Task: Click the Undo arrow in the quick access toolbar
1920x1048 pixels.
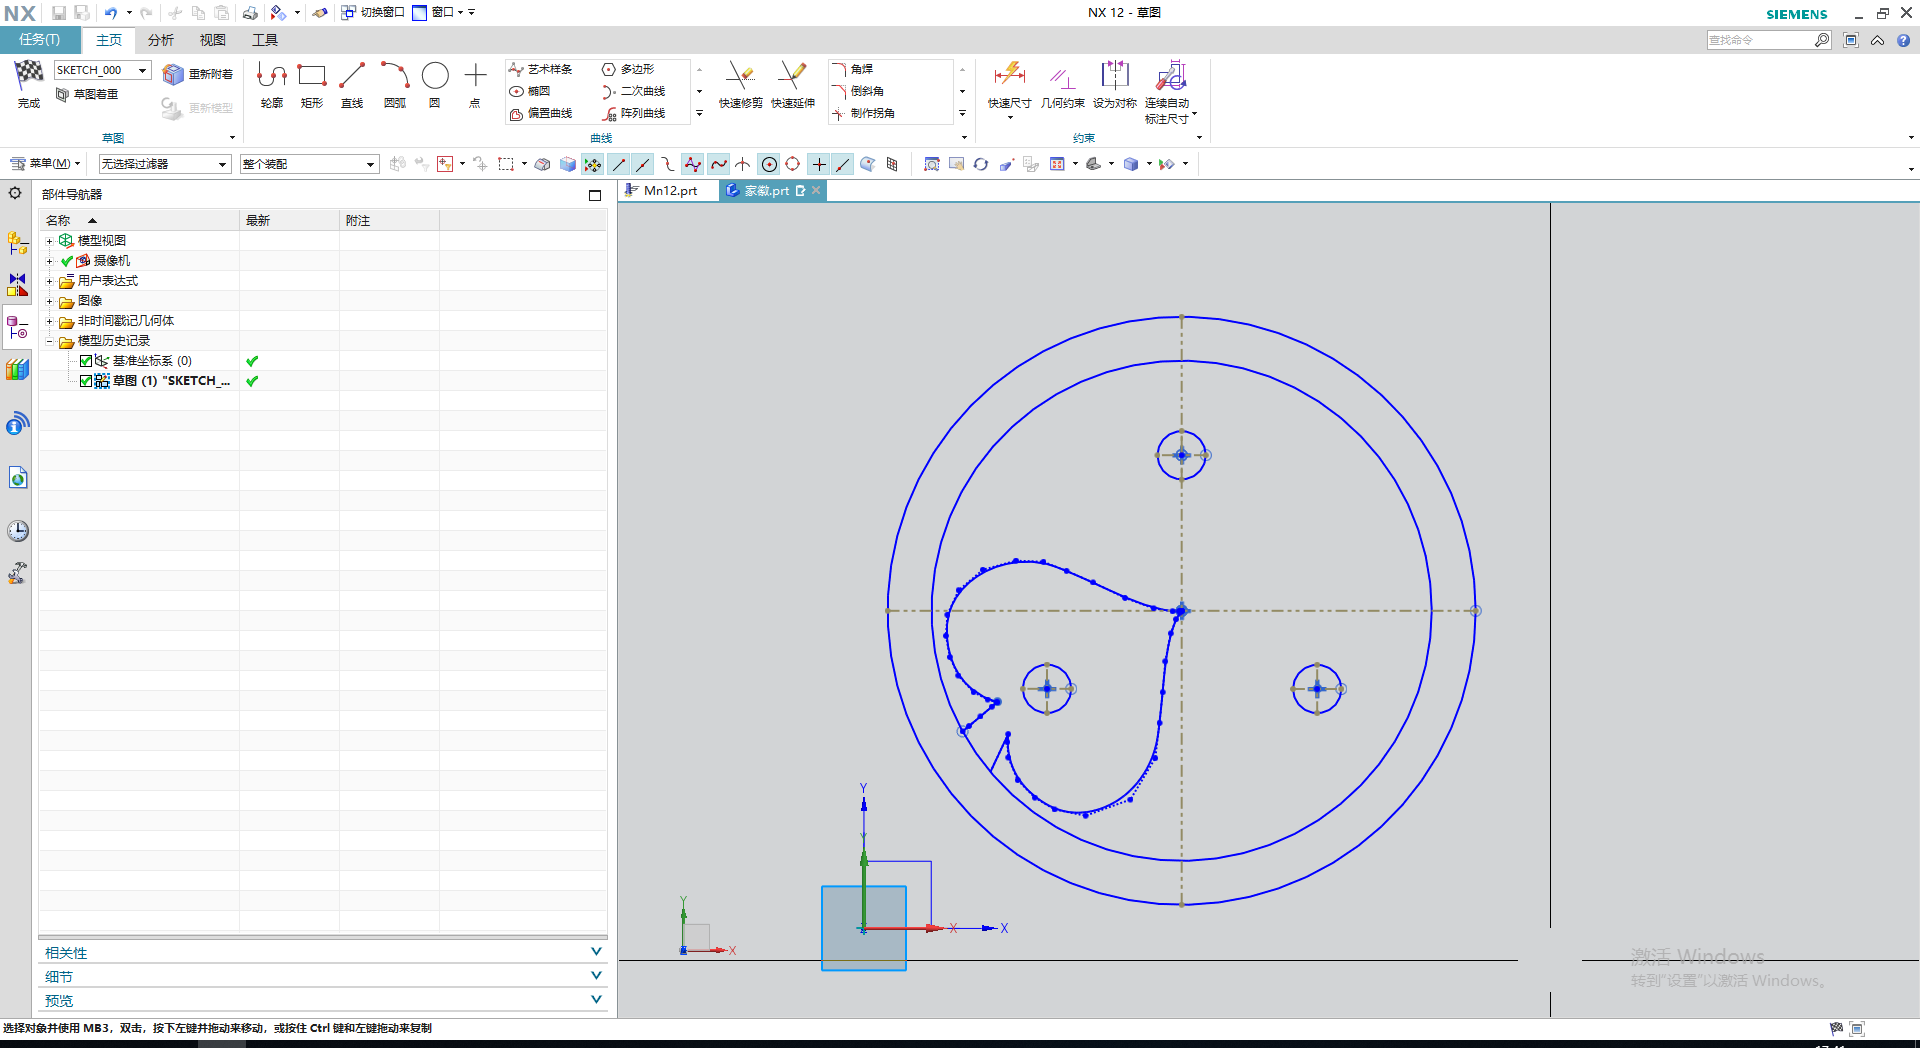Action: (111, 13)
